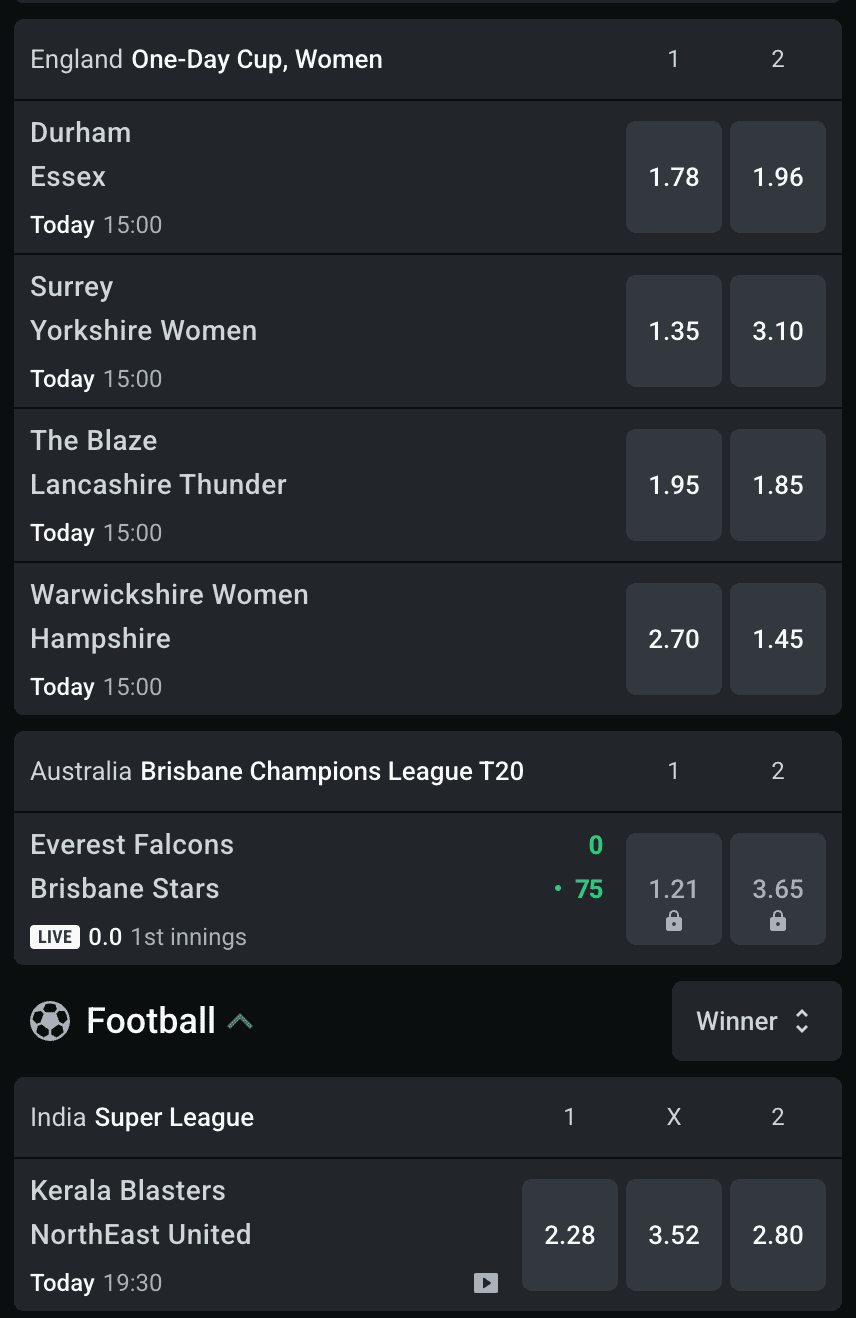Choose Warwickshire Women odds 2.70
This screenshot has height=1318, width=856.
pos(673,639)
